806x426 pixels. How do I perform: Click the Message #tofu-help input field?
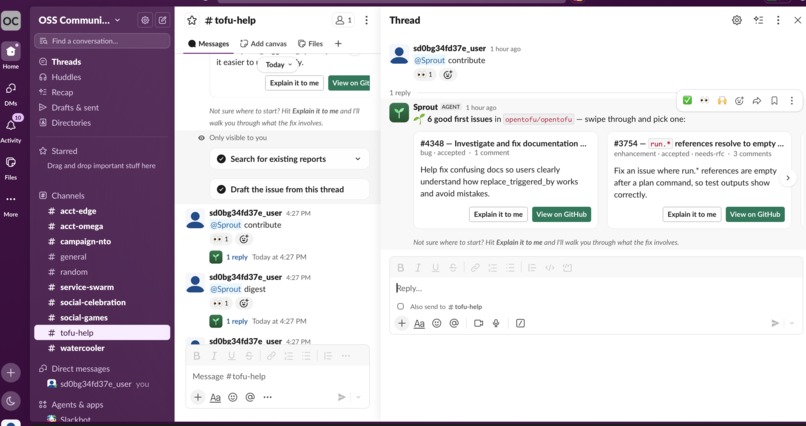pos(278,376)
